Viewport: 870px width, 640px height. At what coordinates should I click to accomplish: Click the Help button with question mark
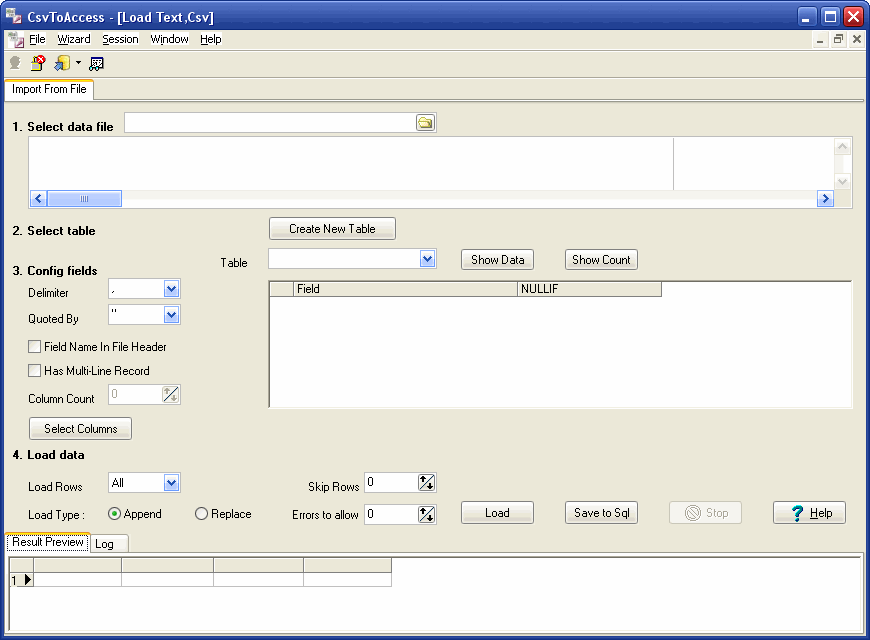click(x=809, y=513)
